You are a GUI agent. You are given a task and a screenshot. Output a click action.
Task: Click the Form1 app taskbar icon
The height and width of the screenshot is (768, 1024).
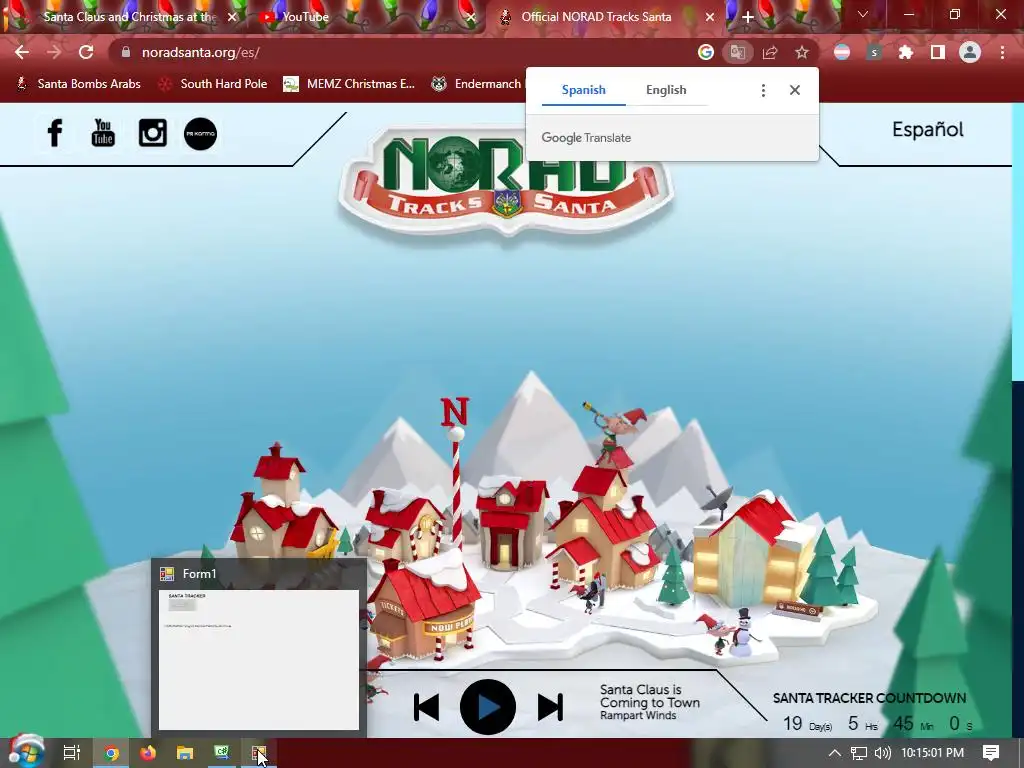[x=259, y=753]
